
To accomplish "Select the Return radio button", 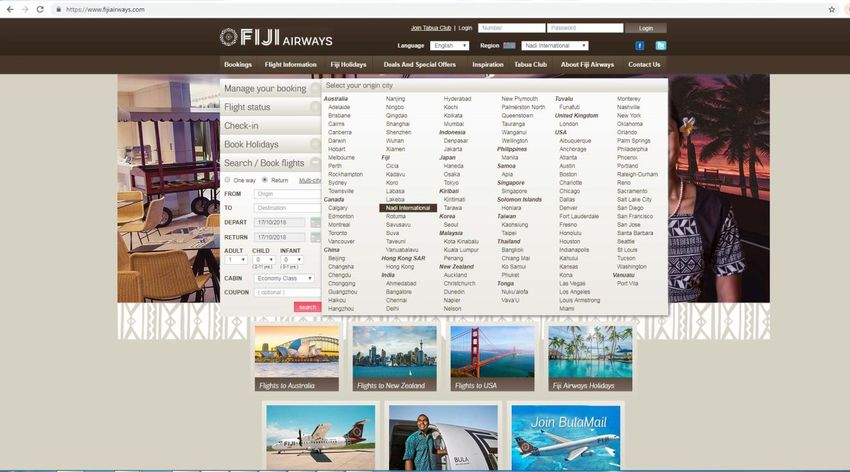I will (264, 180).
